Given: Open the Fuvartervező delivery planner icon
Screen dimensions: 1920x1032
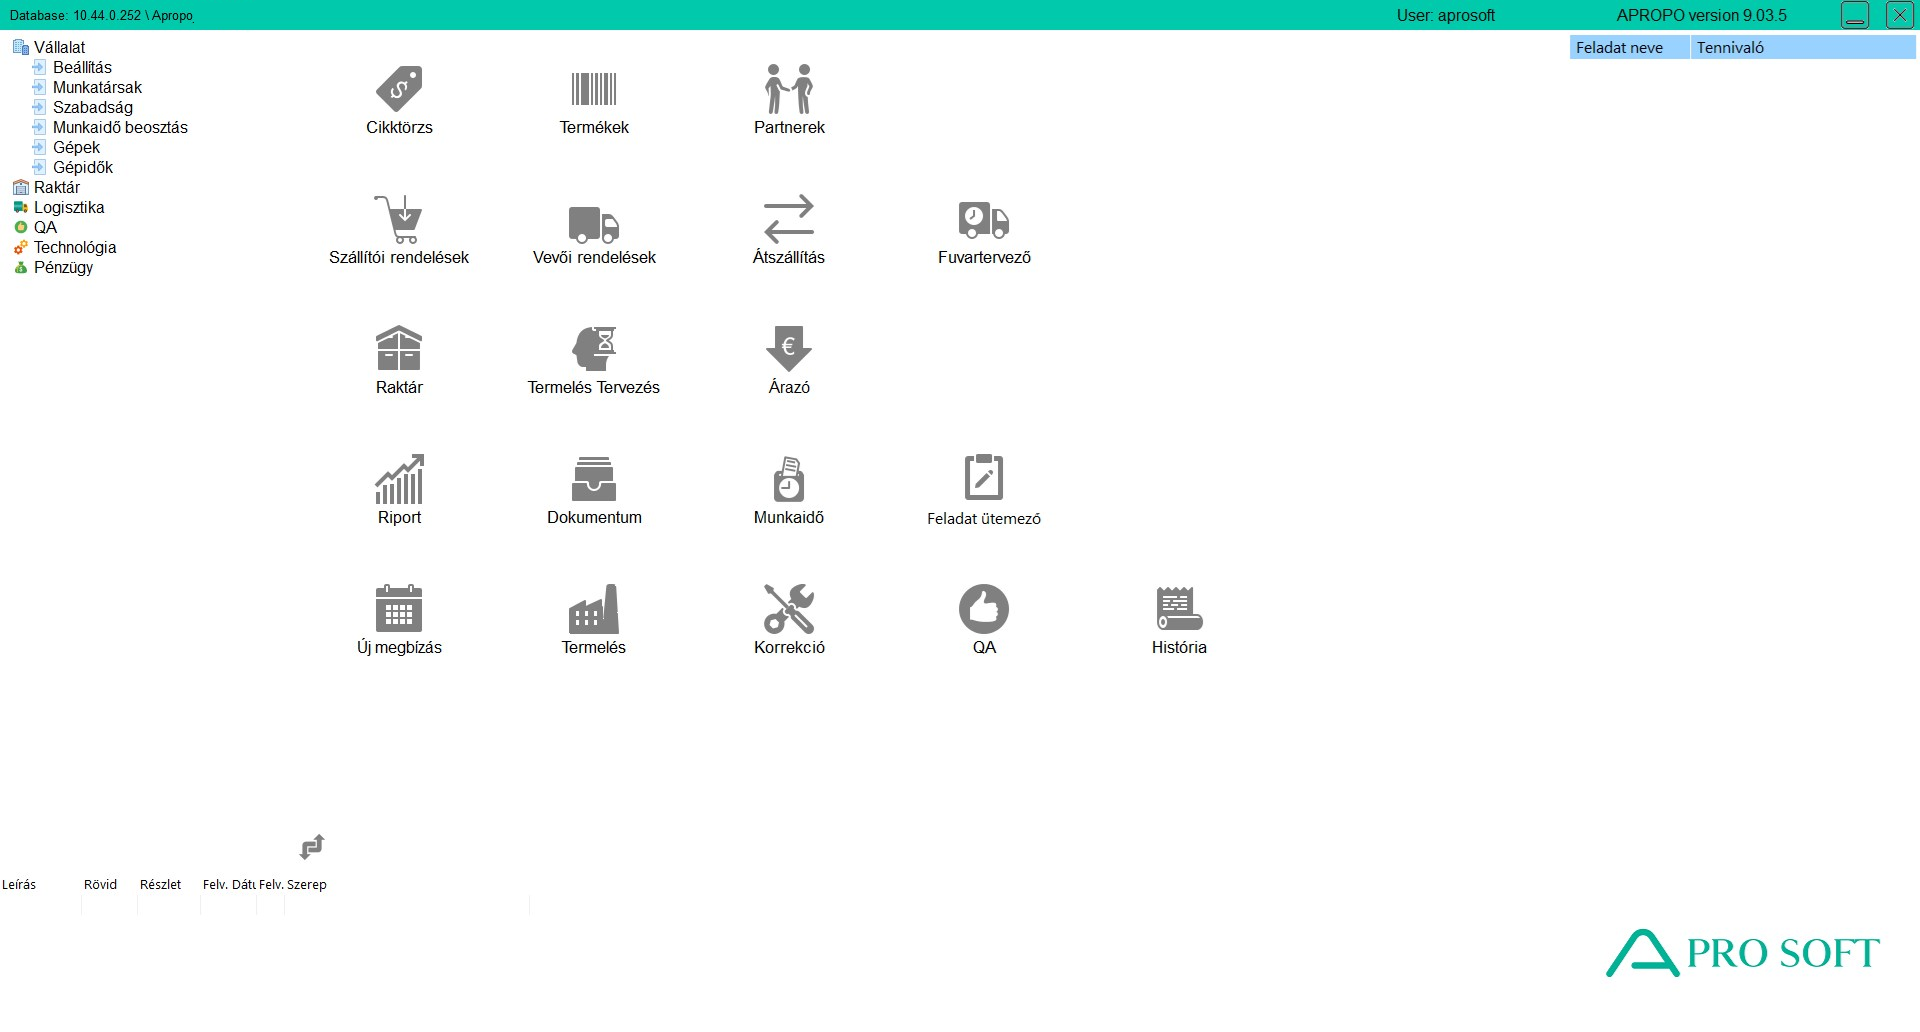Looking at the screenshot, I should coord(984,220).
